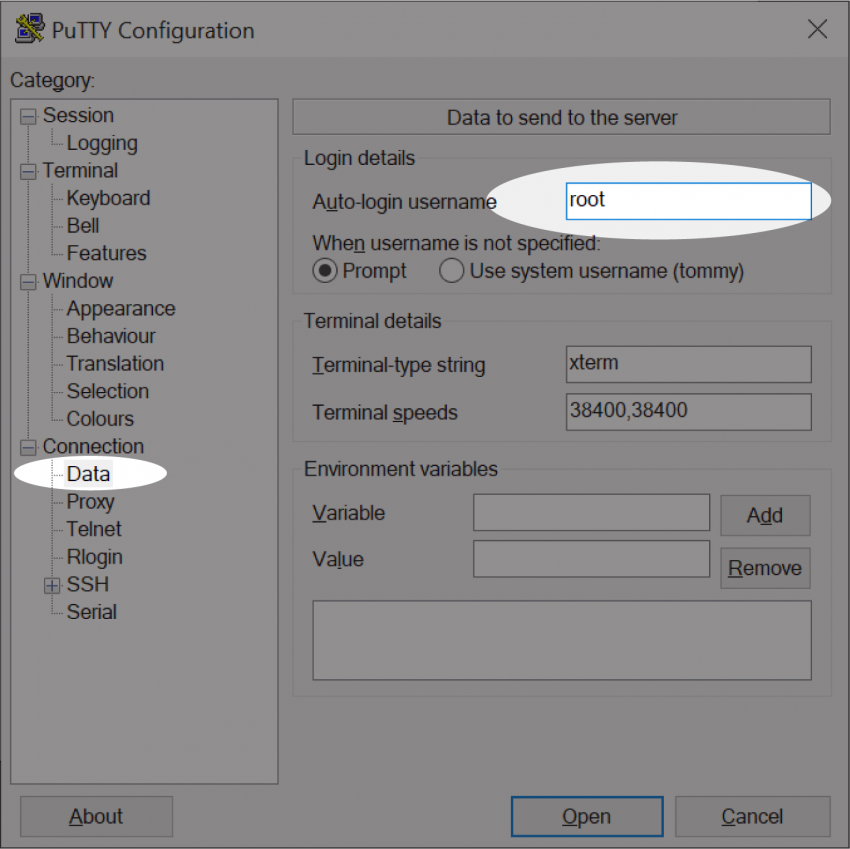This screenshot has height=849, width=850.
Task: Click the Auto-login username field containing root
Action: [x=688, y=200]
